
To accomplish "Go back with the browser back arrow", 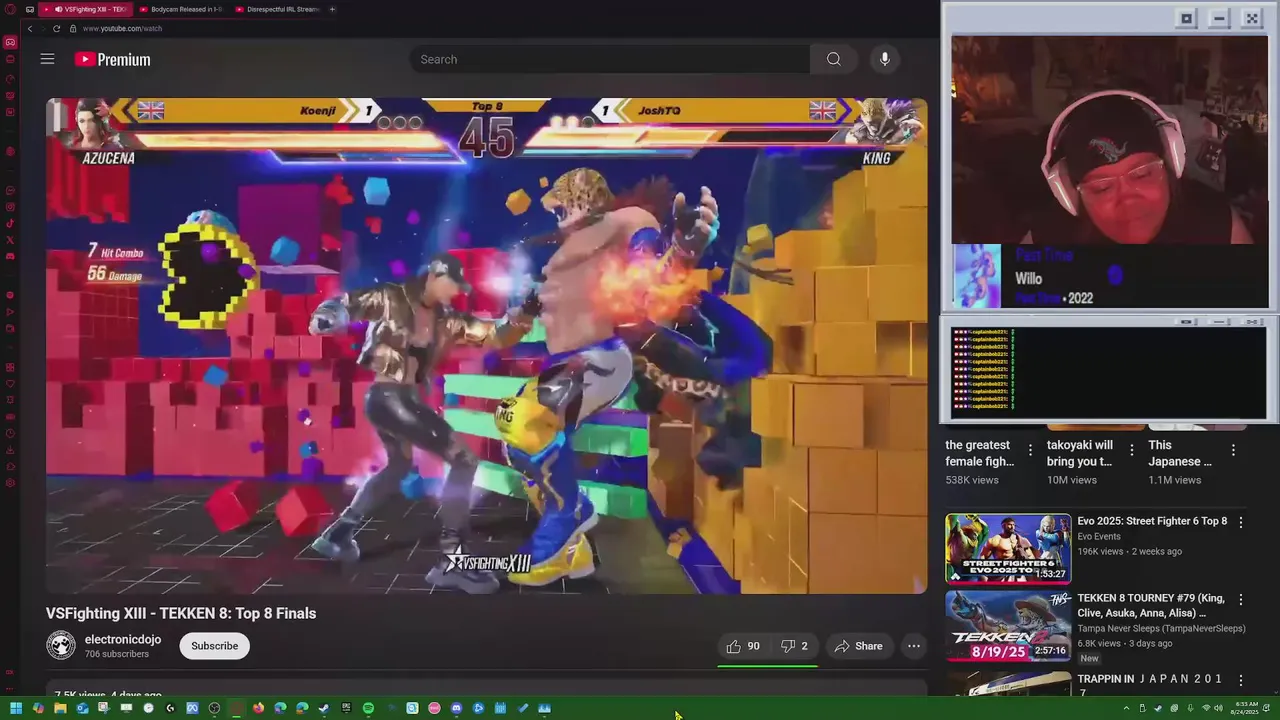I will [30, 28].
